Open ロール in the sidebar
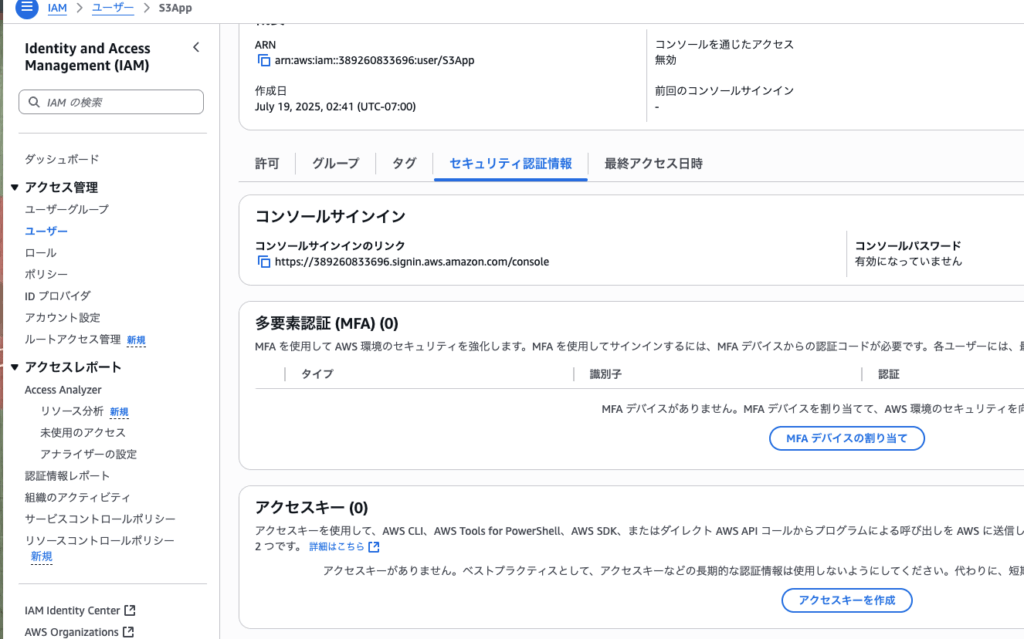 (x=40, y=252)
